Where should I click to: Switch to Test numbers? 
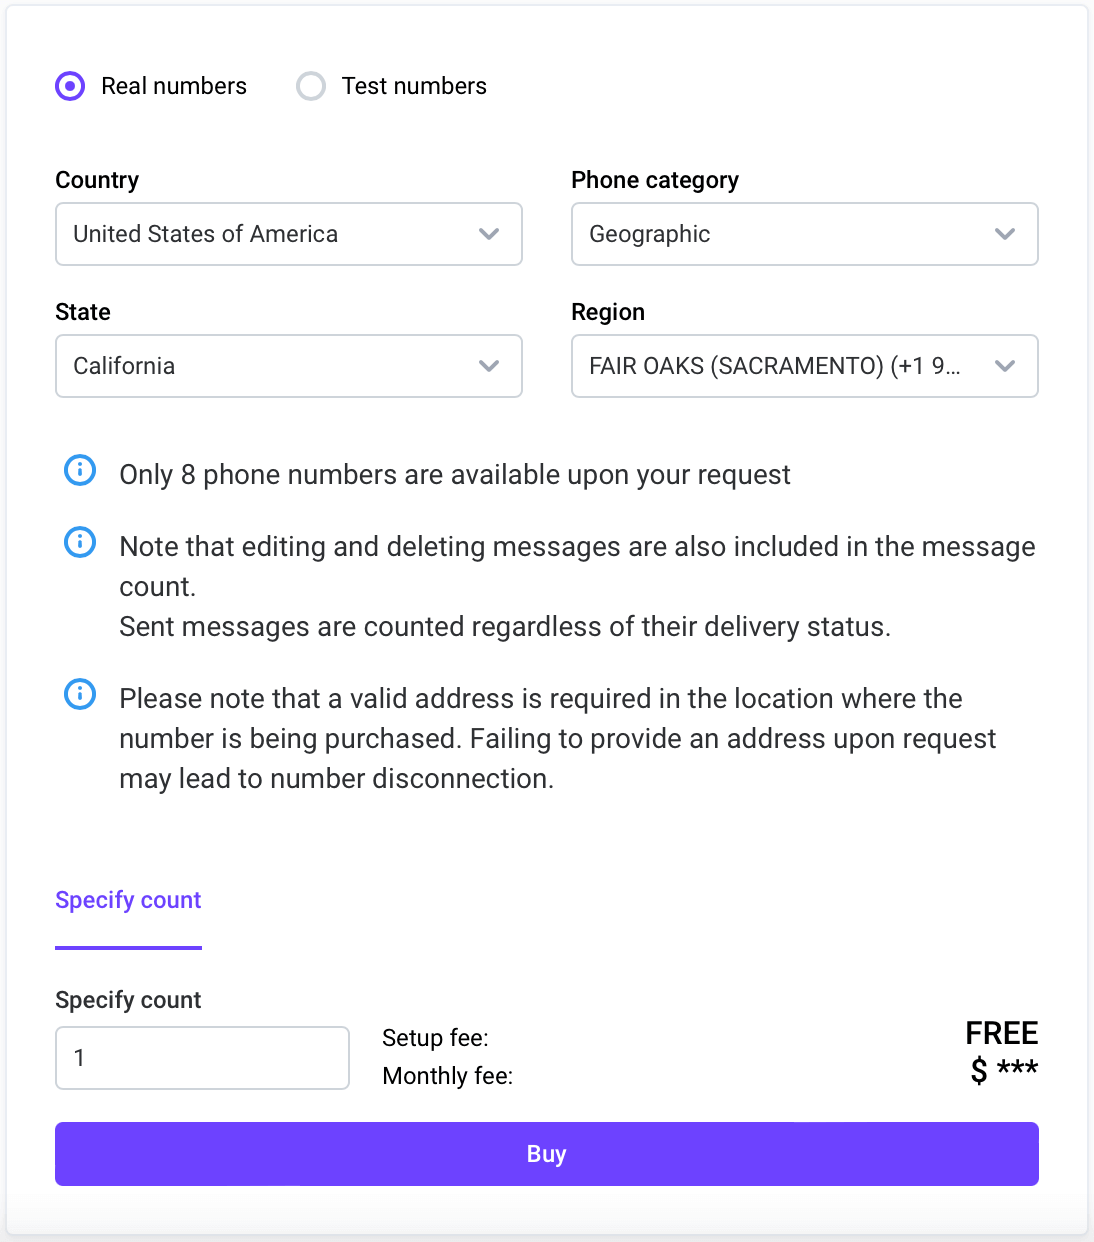(311, 86)
